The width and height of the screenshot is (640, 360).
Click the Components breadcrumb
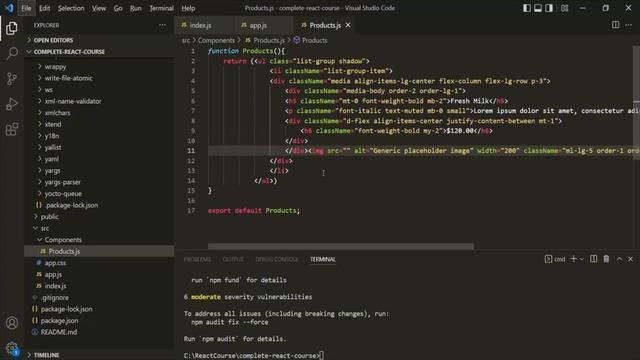tap(216, 40)
